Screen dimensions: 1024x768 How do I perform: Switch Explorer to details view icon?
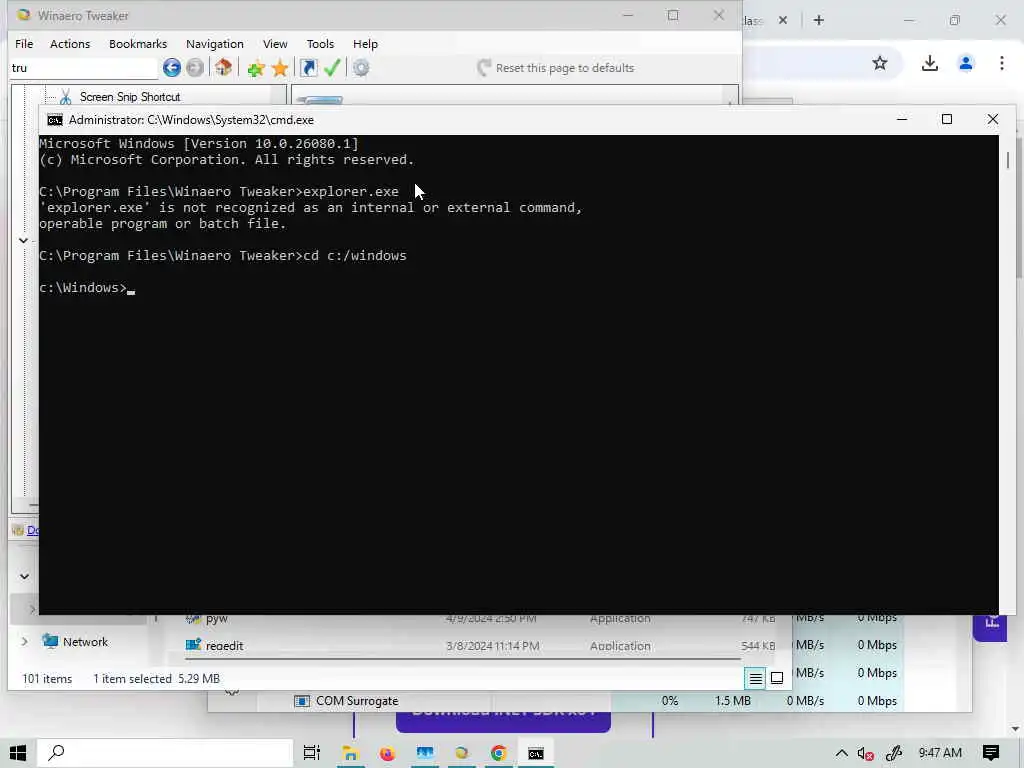click(755, 679)
